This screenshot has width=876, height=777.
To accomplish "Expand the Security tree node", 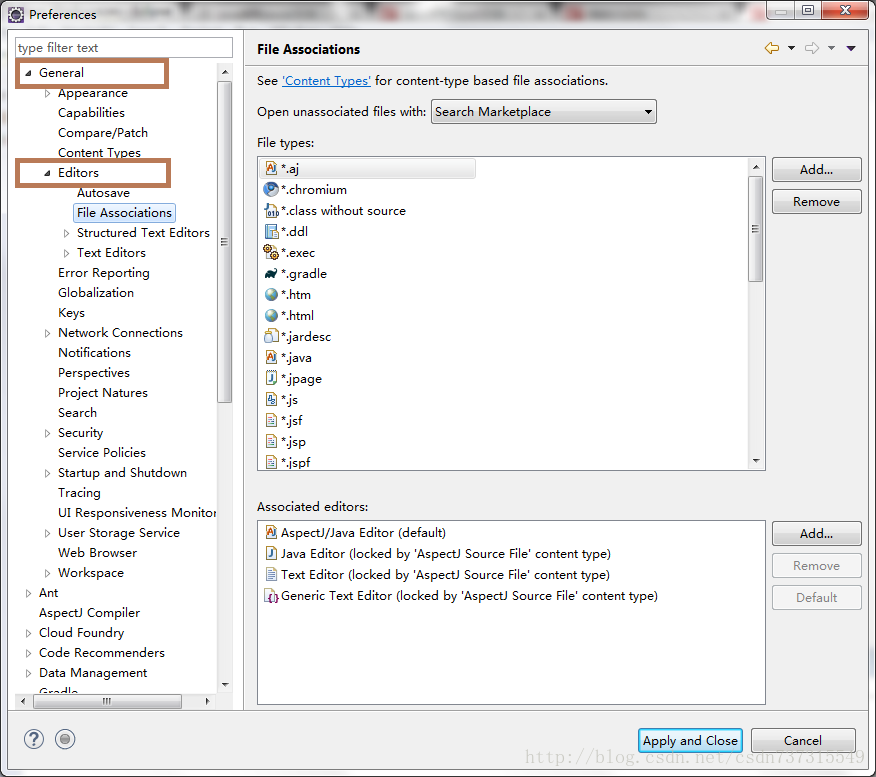I will [47, 433].
